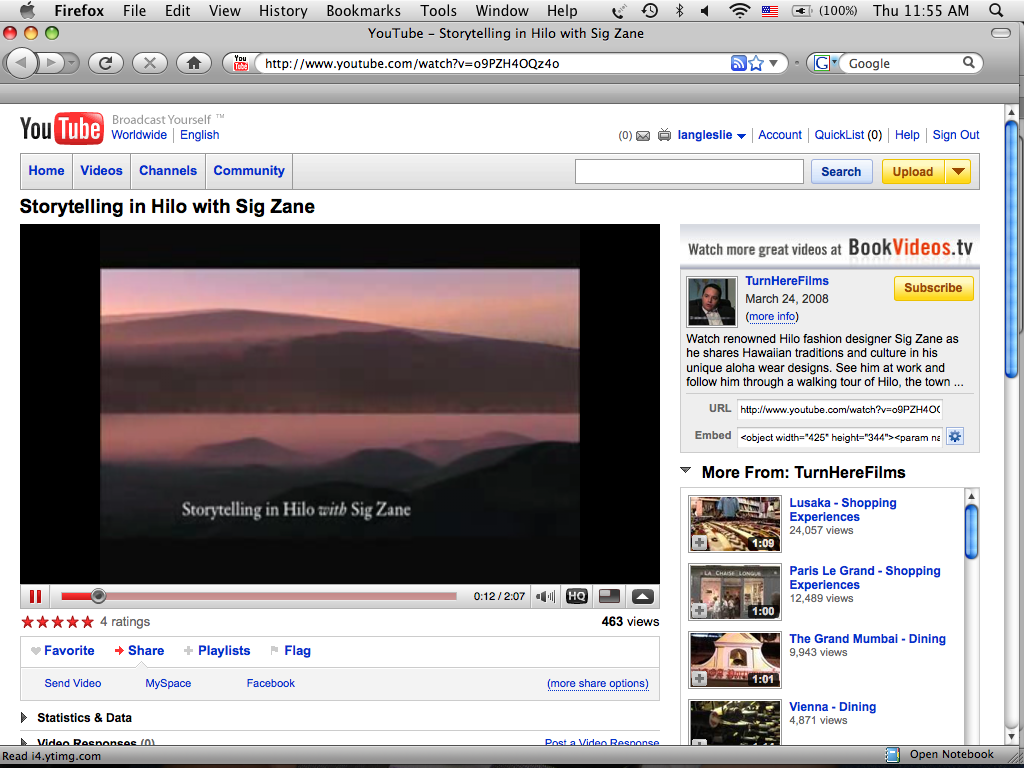Share to Facebook
The height and width of the screenshot is (768, 1024).
[x=270, y=683]
